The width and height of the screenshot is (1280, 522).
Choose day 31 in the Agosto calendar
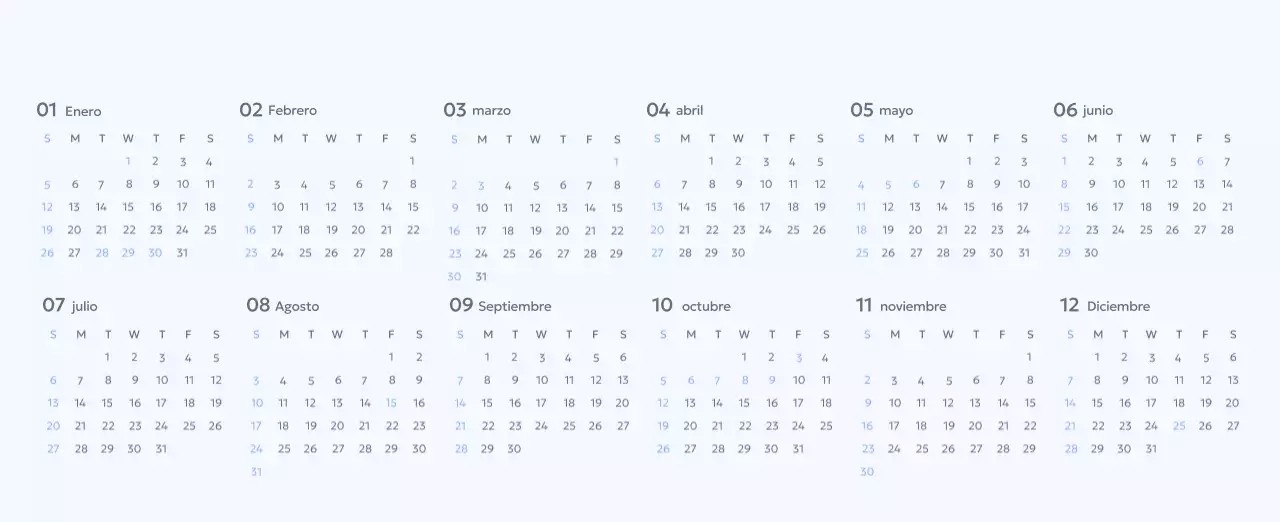(x=256, y=472)
